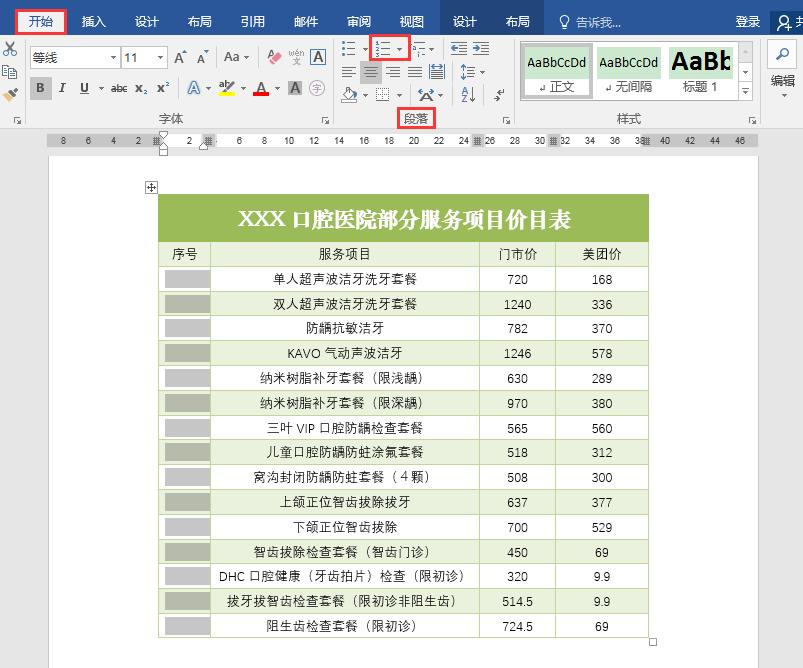This screenshot has height=668, width=803.
Task: Toggle italic formatting
Action: (x=62, y=88)
